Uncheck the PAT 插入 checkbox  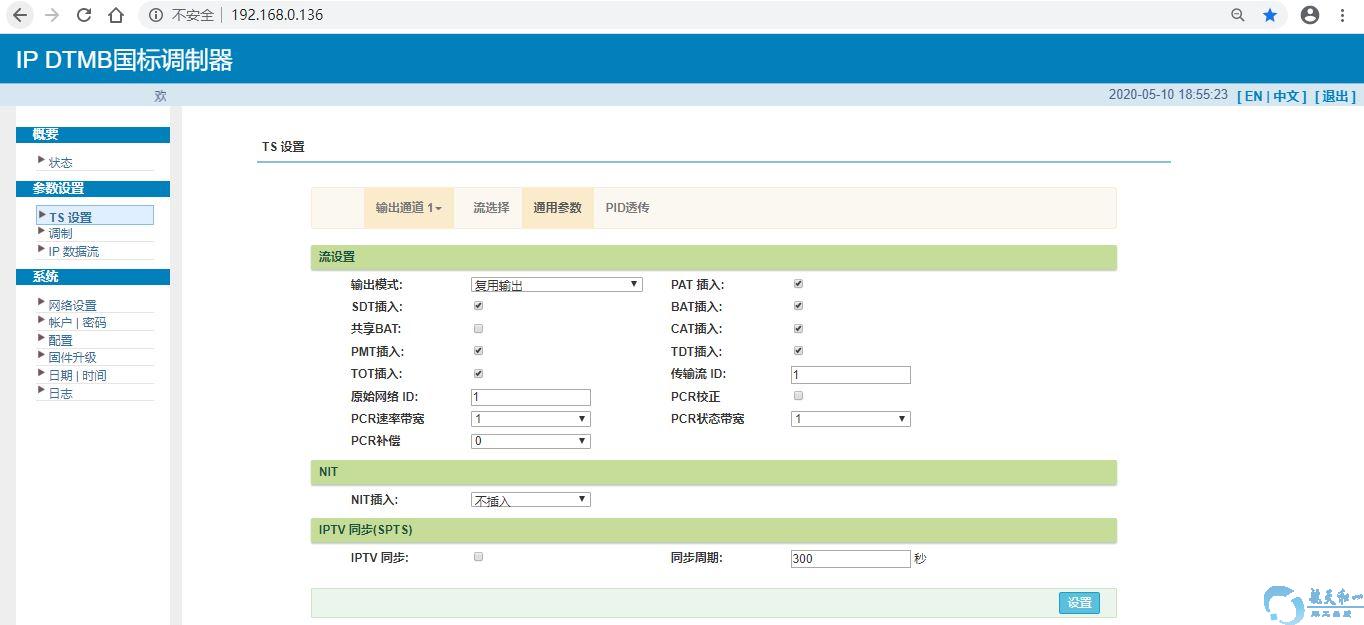(798, 284)
